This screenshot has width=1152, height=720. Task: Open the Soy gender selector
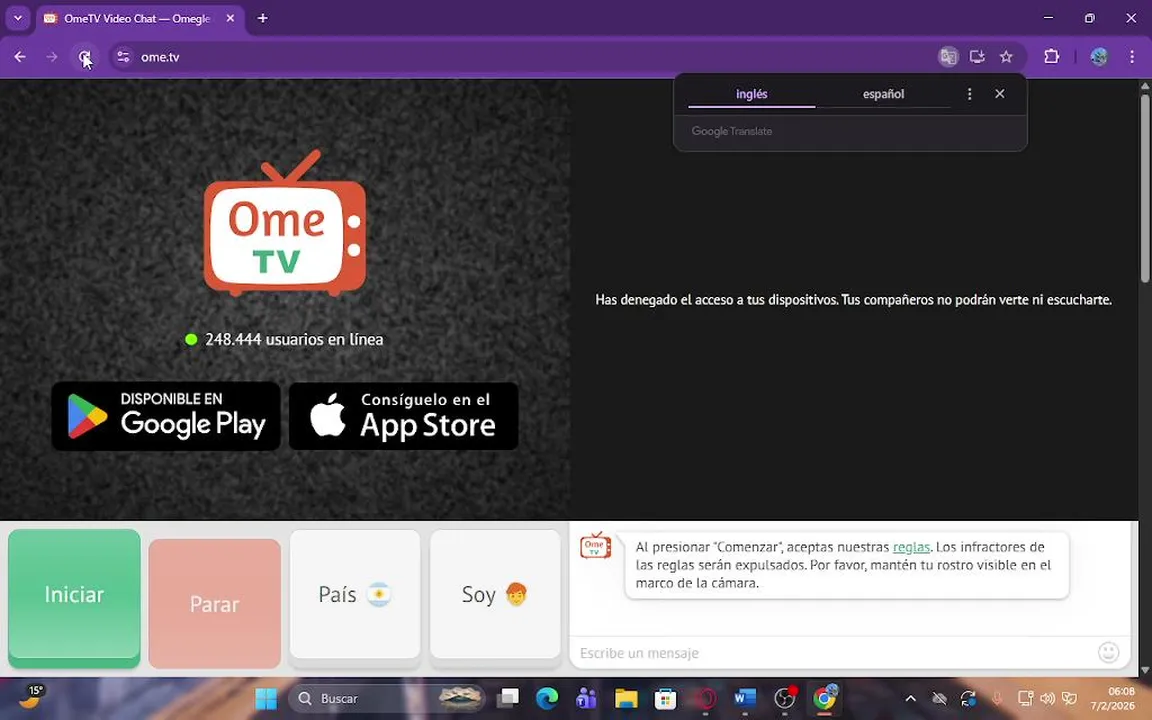(495, 594)
